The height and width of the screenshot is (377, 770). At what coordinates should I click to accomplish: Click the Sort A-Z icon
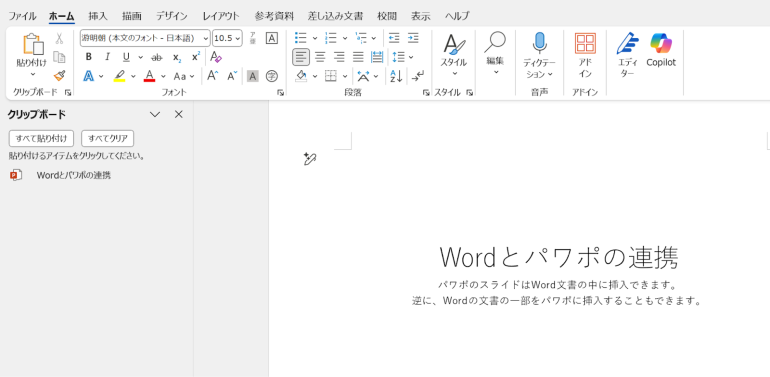[x=396, y=76]
